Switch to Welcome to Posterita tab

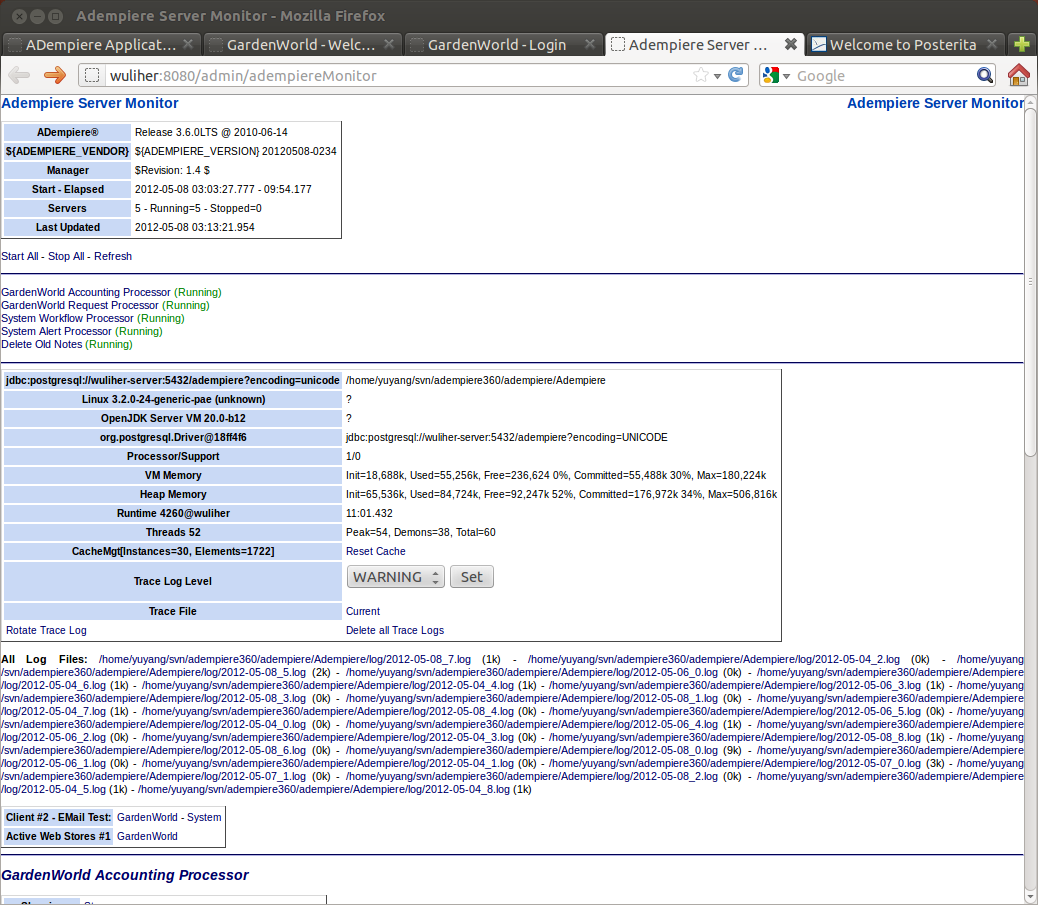coord(905,44)
